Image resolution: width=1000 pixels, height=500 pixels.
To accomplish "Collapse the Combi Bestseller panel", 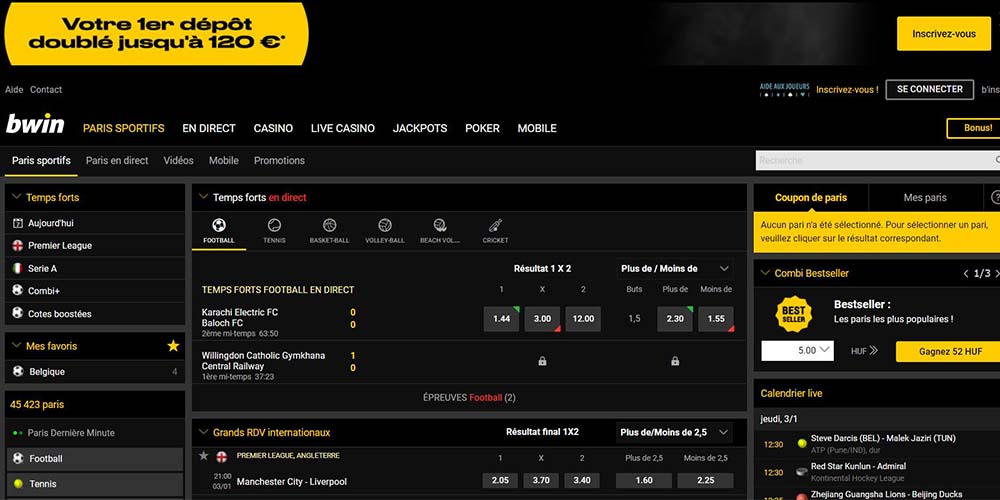I will click(765, 273).
